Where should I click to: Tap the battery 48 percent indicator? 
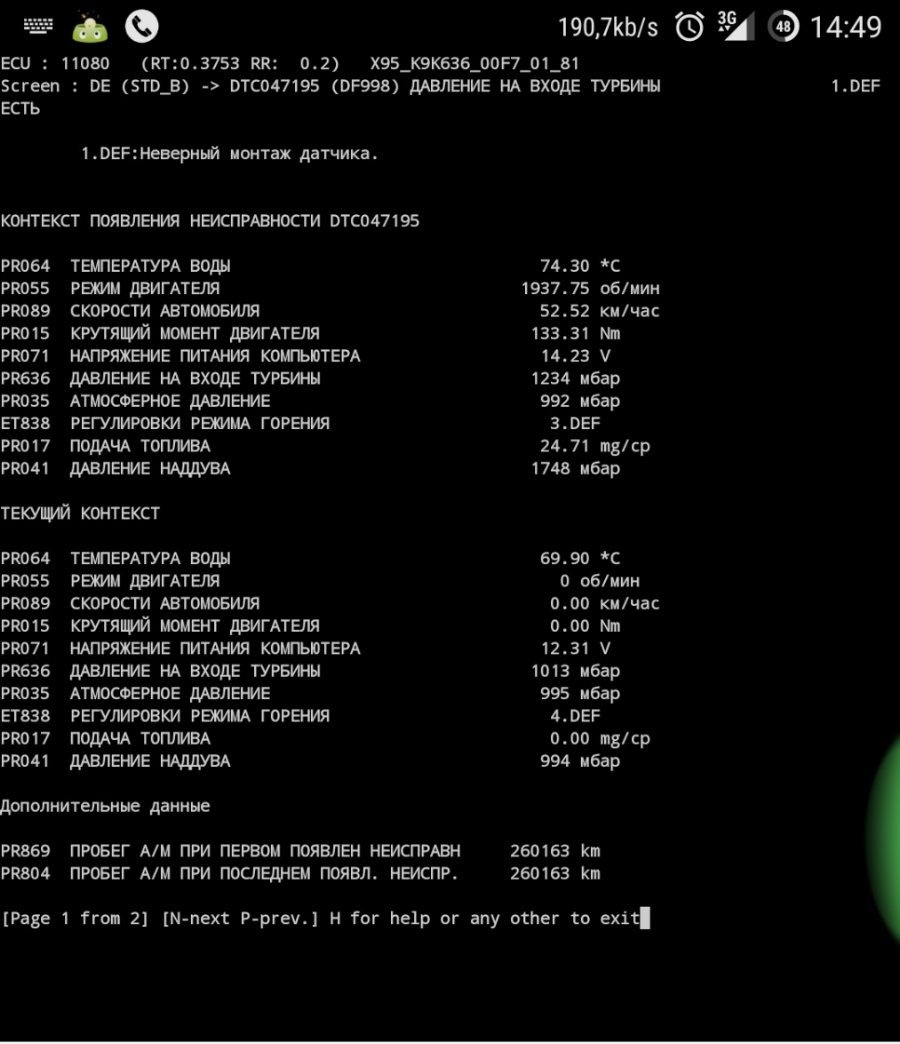pos(784,27)
